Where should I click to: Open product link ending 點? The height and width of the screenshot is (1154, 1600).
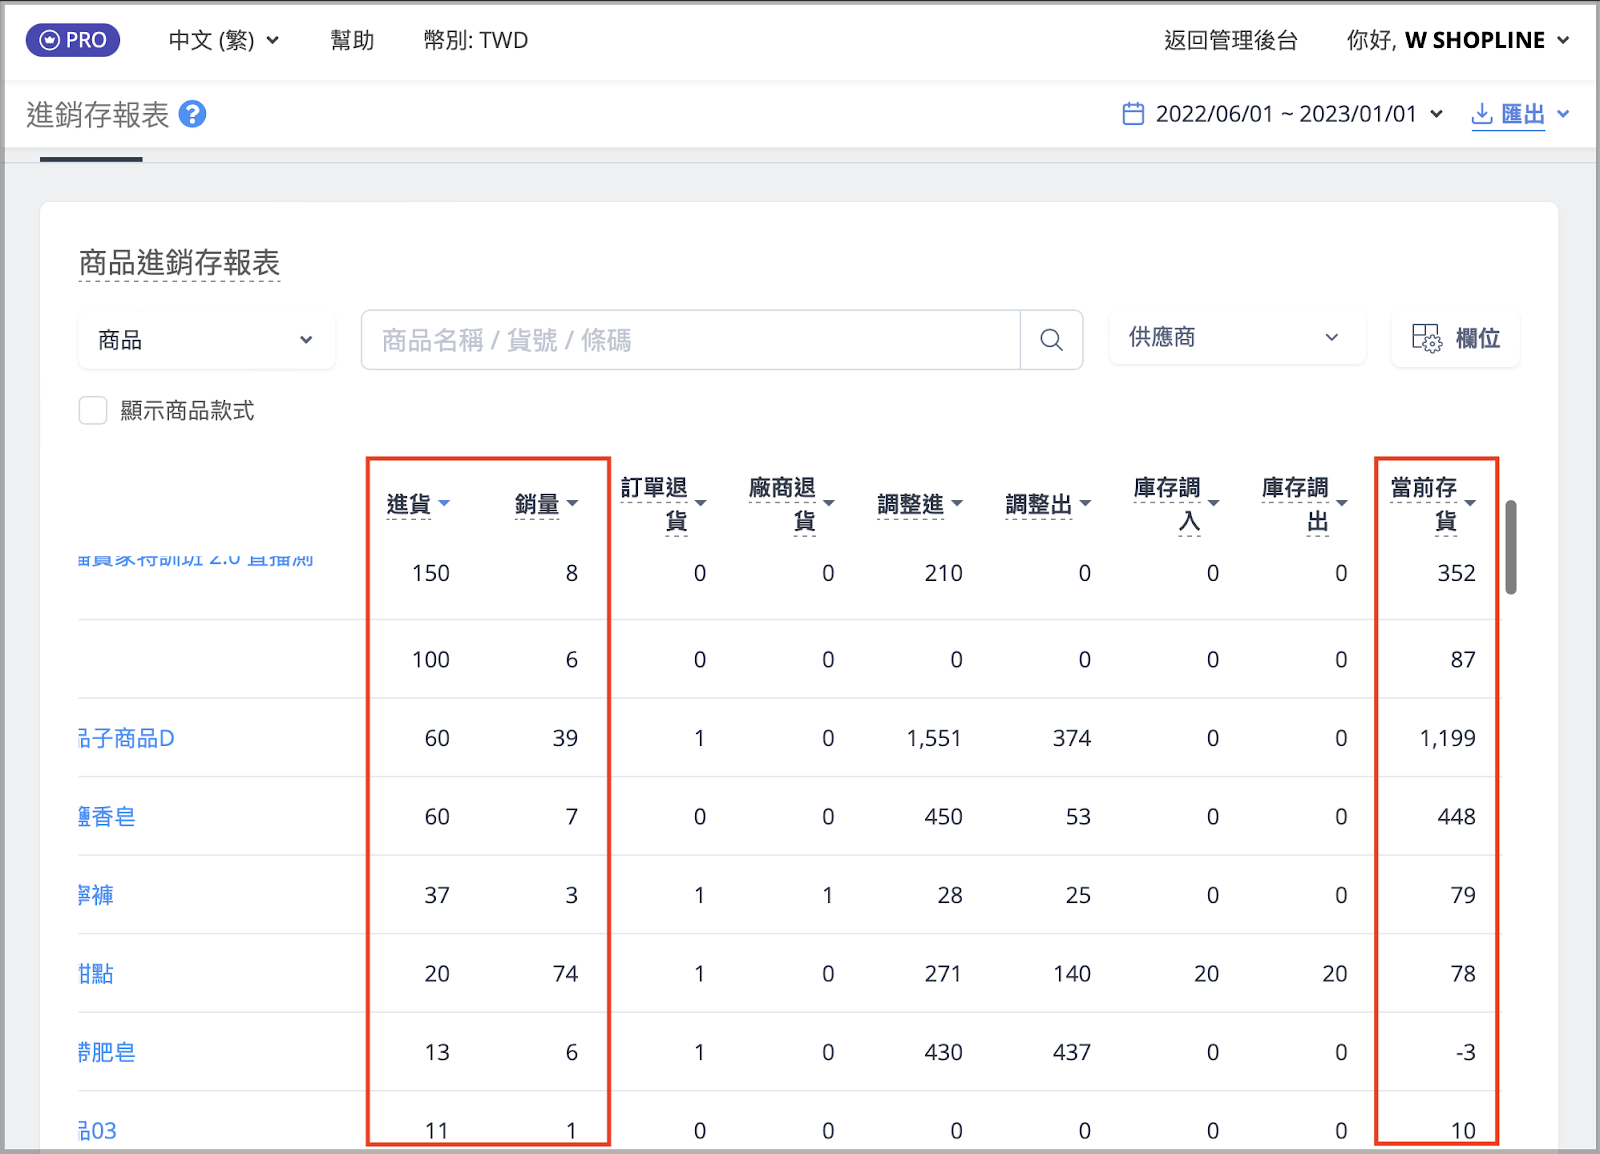[96, 973]
